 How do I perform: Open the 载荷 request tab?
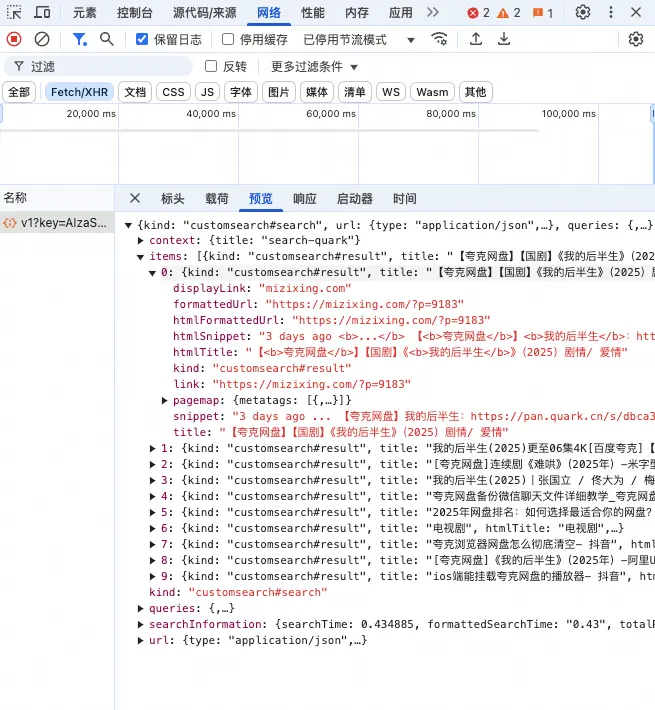point(217,199)
